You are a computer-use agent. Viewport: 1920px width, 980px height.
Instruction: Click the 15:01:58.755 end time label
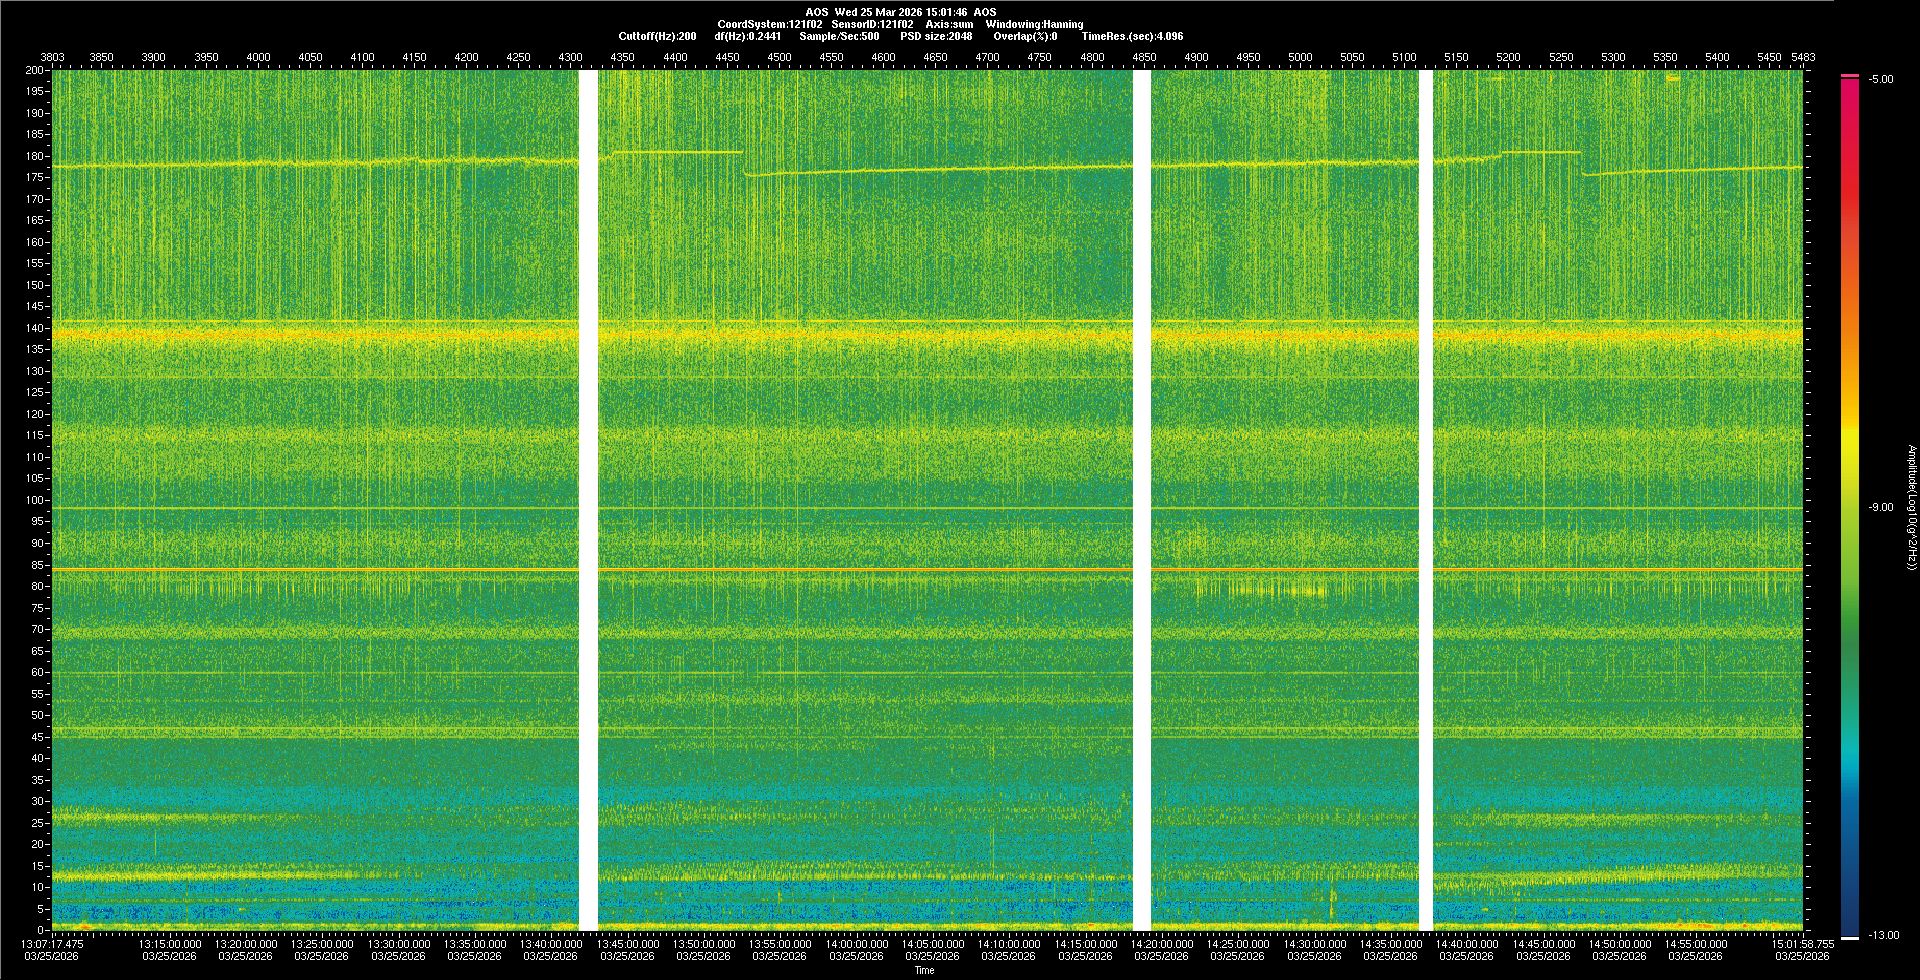point(1802,944)
